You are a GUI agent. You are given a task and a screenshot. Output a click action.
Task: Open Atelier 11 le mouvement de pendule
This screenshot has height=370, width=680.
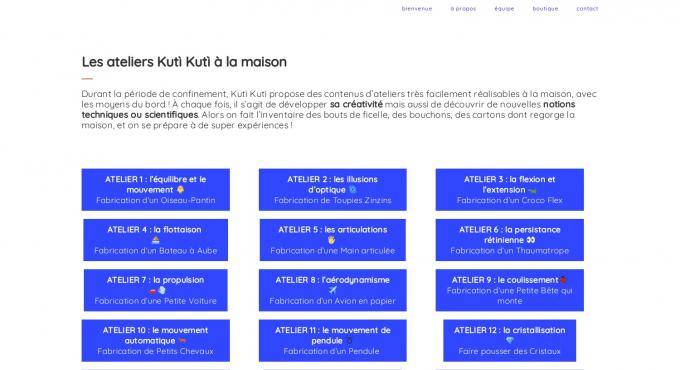[333, 341]
